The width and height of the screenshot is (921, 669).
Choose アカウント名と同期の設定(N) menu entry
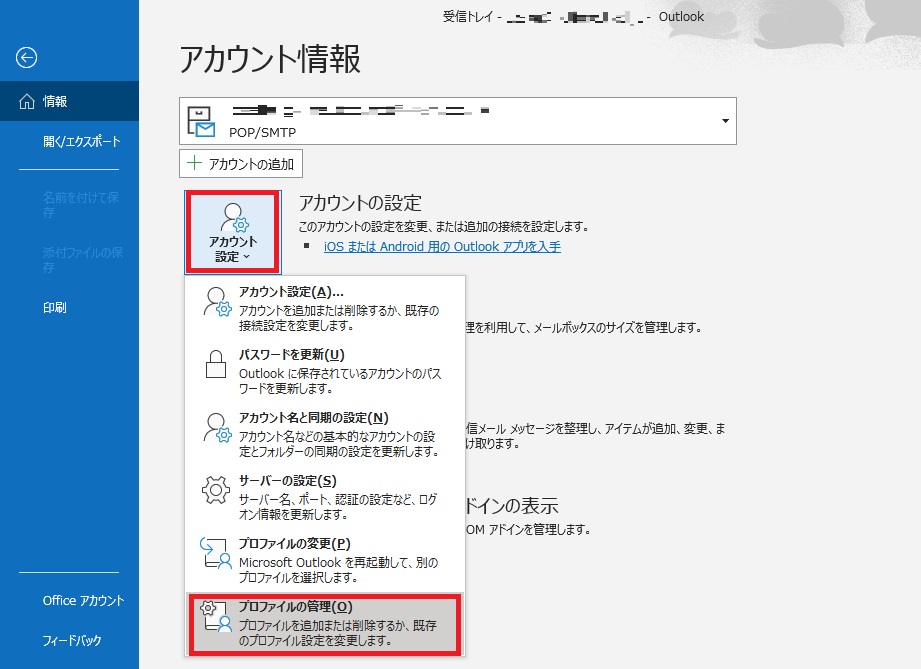pyautogui.click(x=325, y=433)
